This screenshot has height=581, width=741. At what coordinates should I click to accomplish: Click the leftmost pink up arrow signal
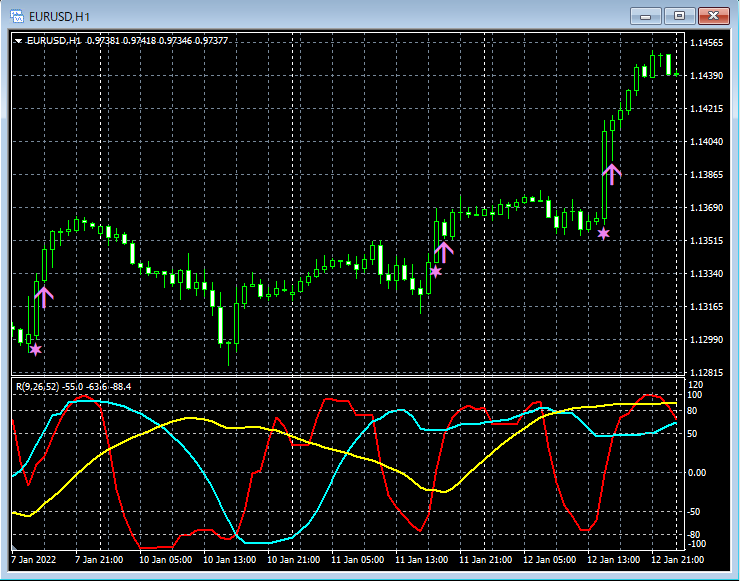[44, 295]
